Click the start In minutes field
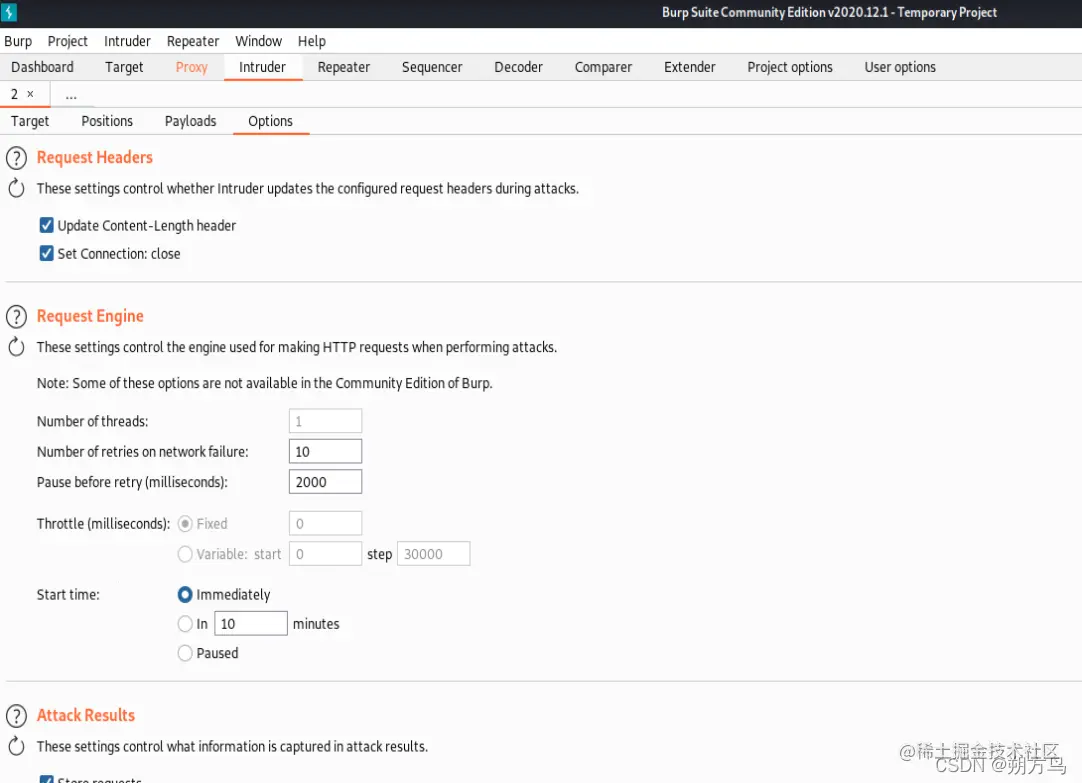 (250, 623)
